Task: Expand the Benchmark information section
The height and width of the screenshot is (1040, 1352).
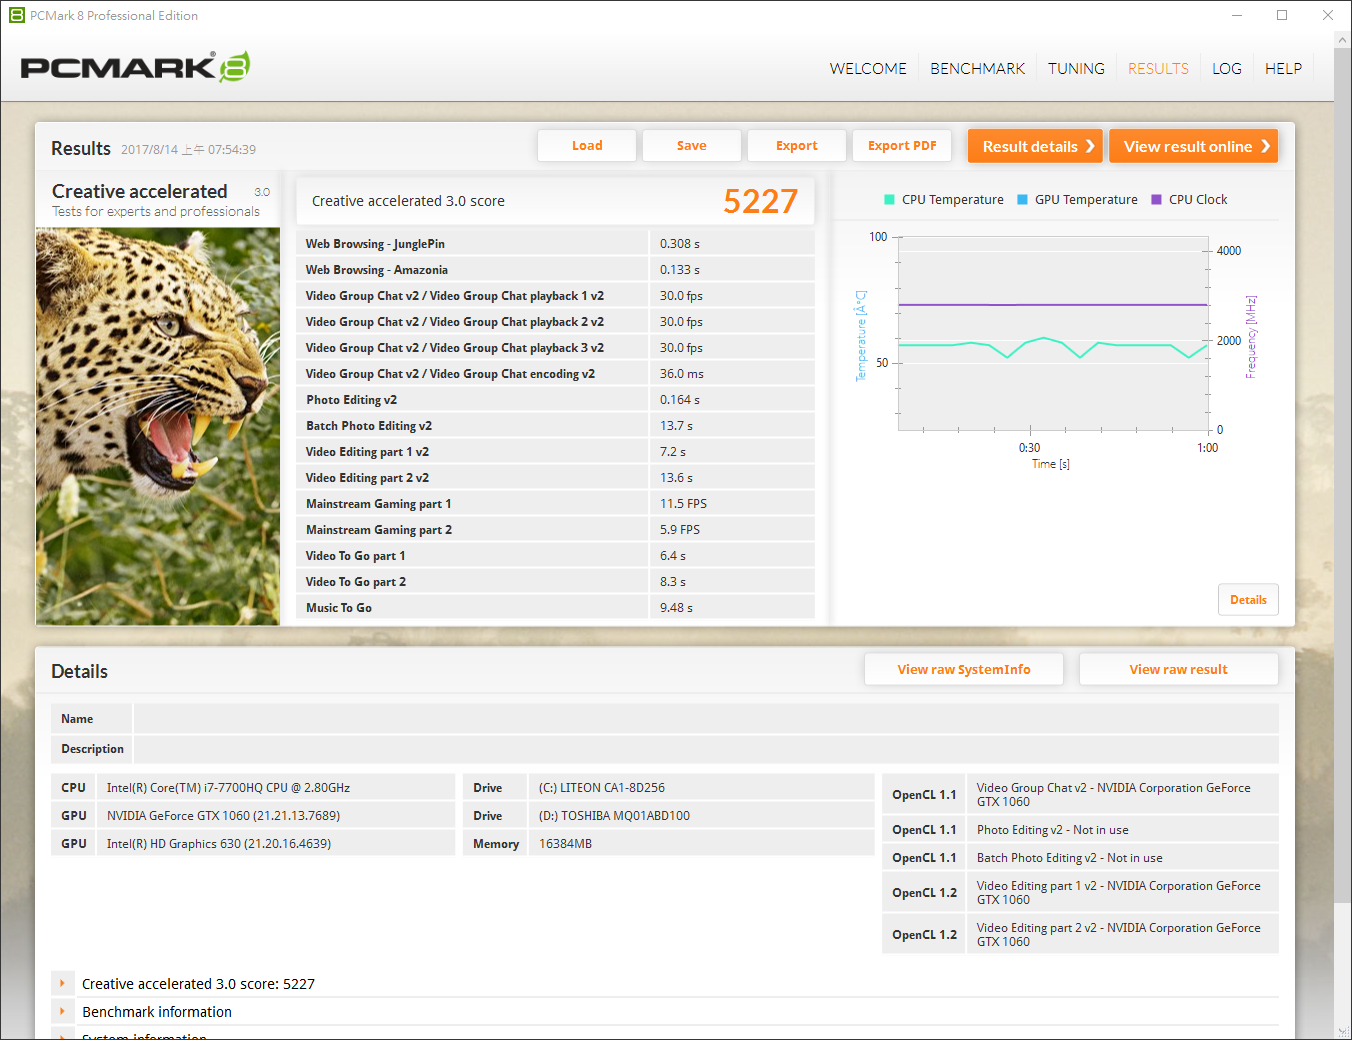Action: [62, 1012]
